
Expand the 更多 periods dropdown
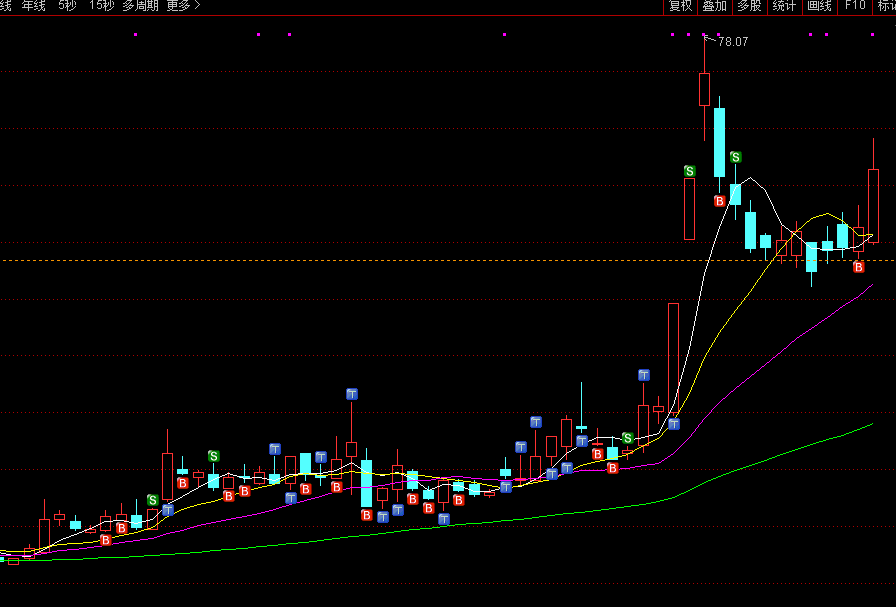click(183, 6)
